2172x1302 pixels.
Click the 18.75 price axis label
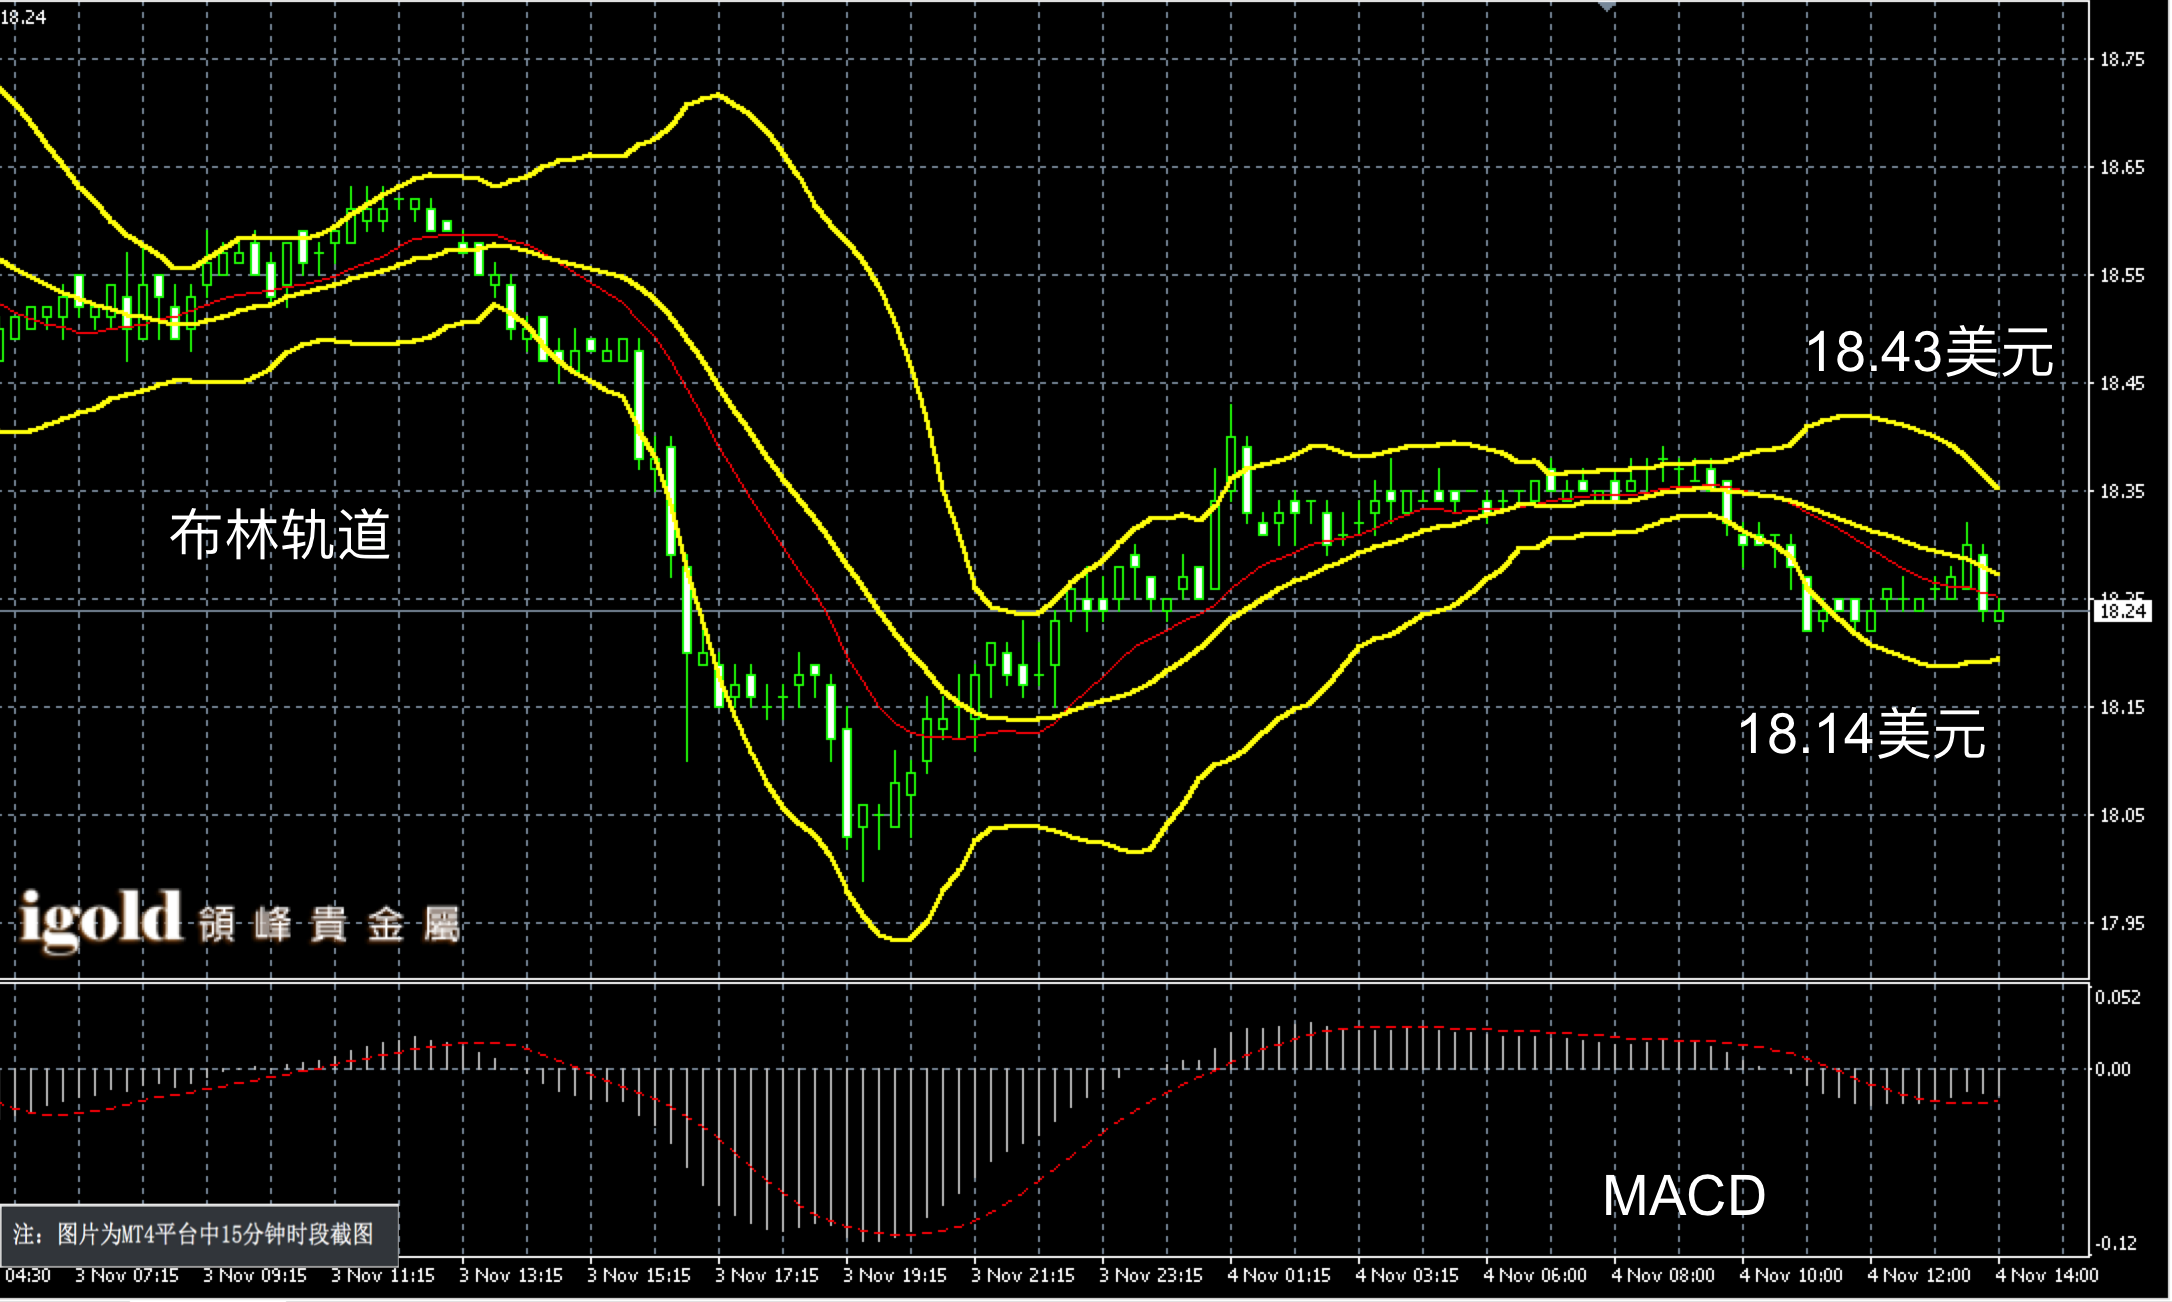(2122, 60)
